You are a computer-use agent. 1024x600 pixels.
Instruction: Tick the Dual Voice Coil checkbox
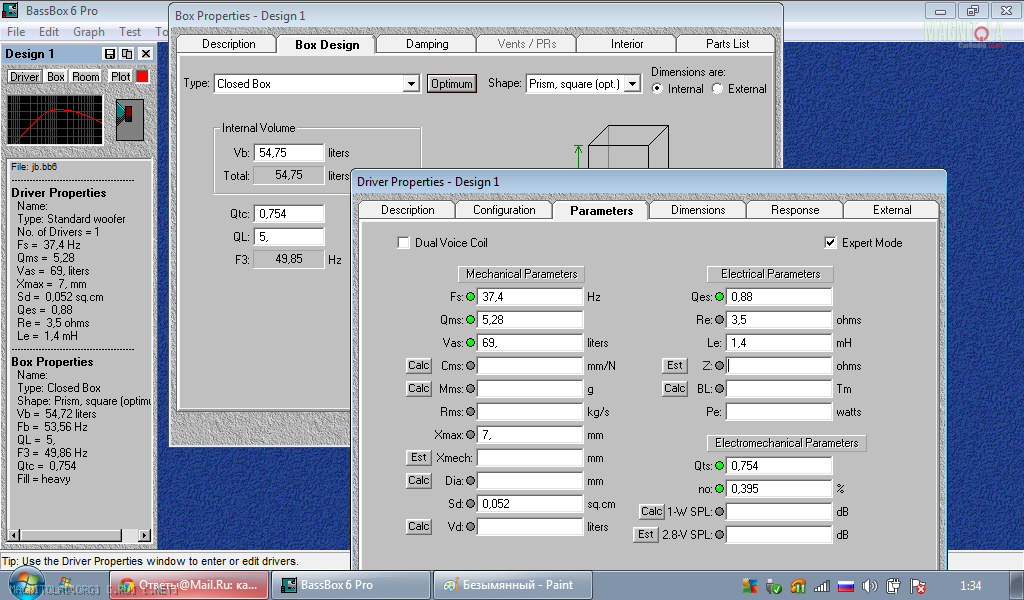coord(404,243)
